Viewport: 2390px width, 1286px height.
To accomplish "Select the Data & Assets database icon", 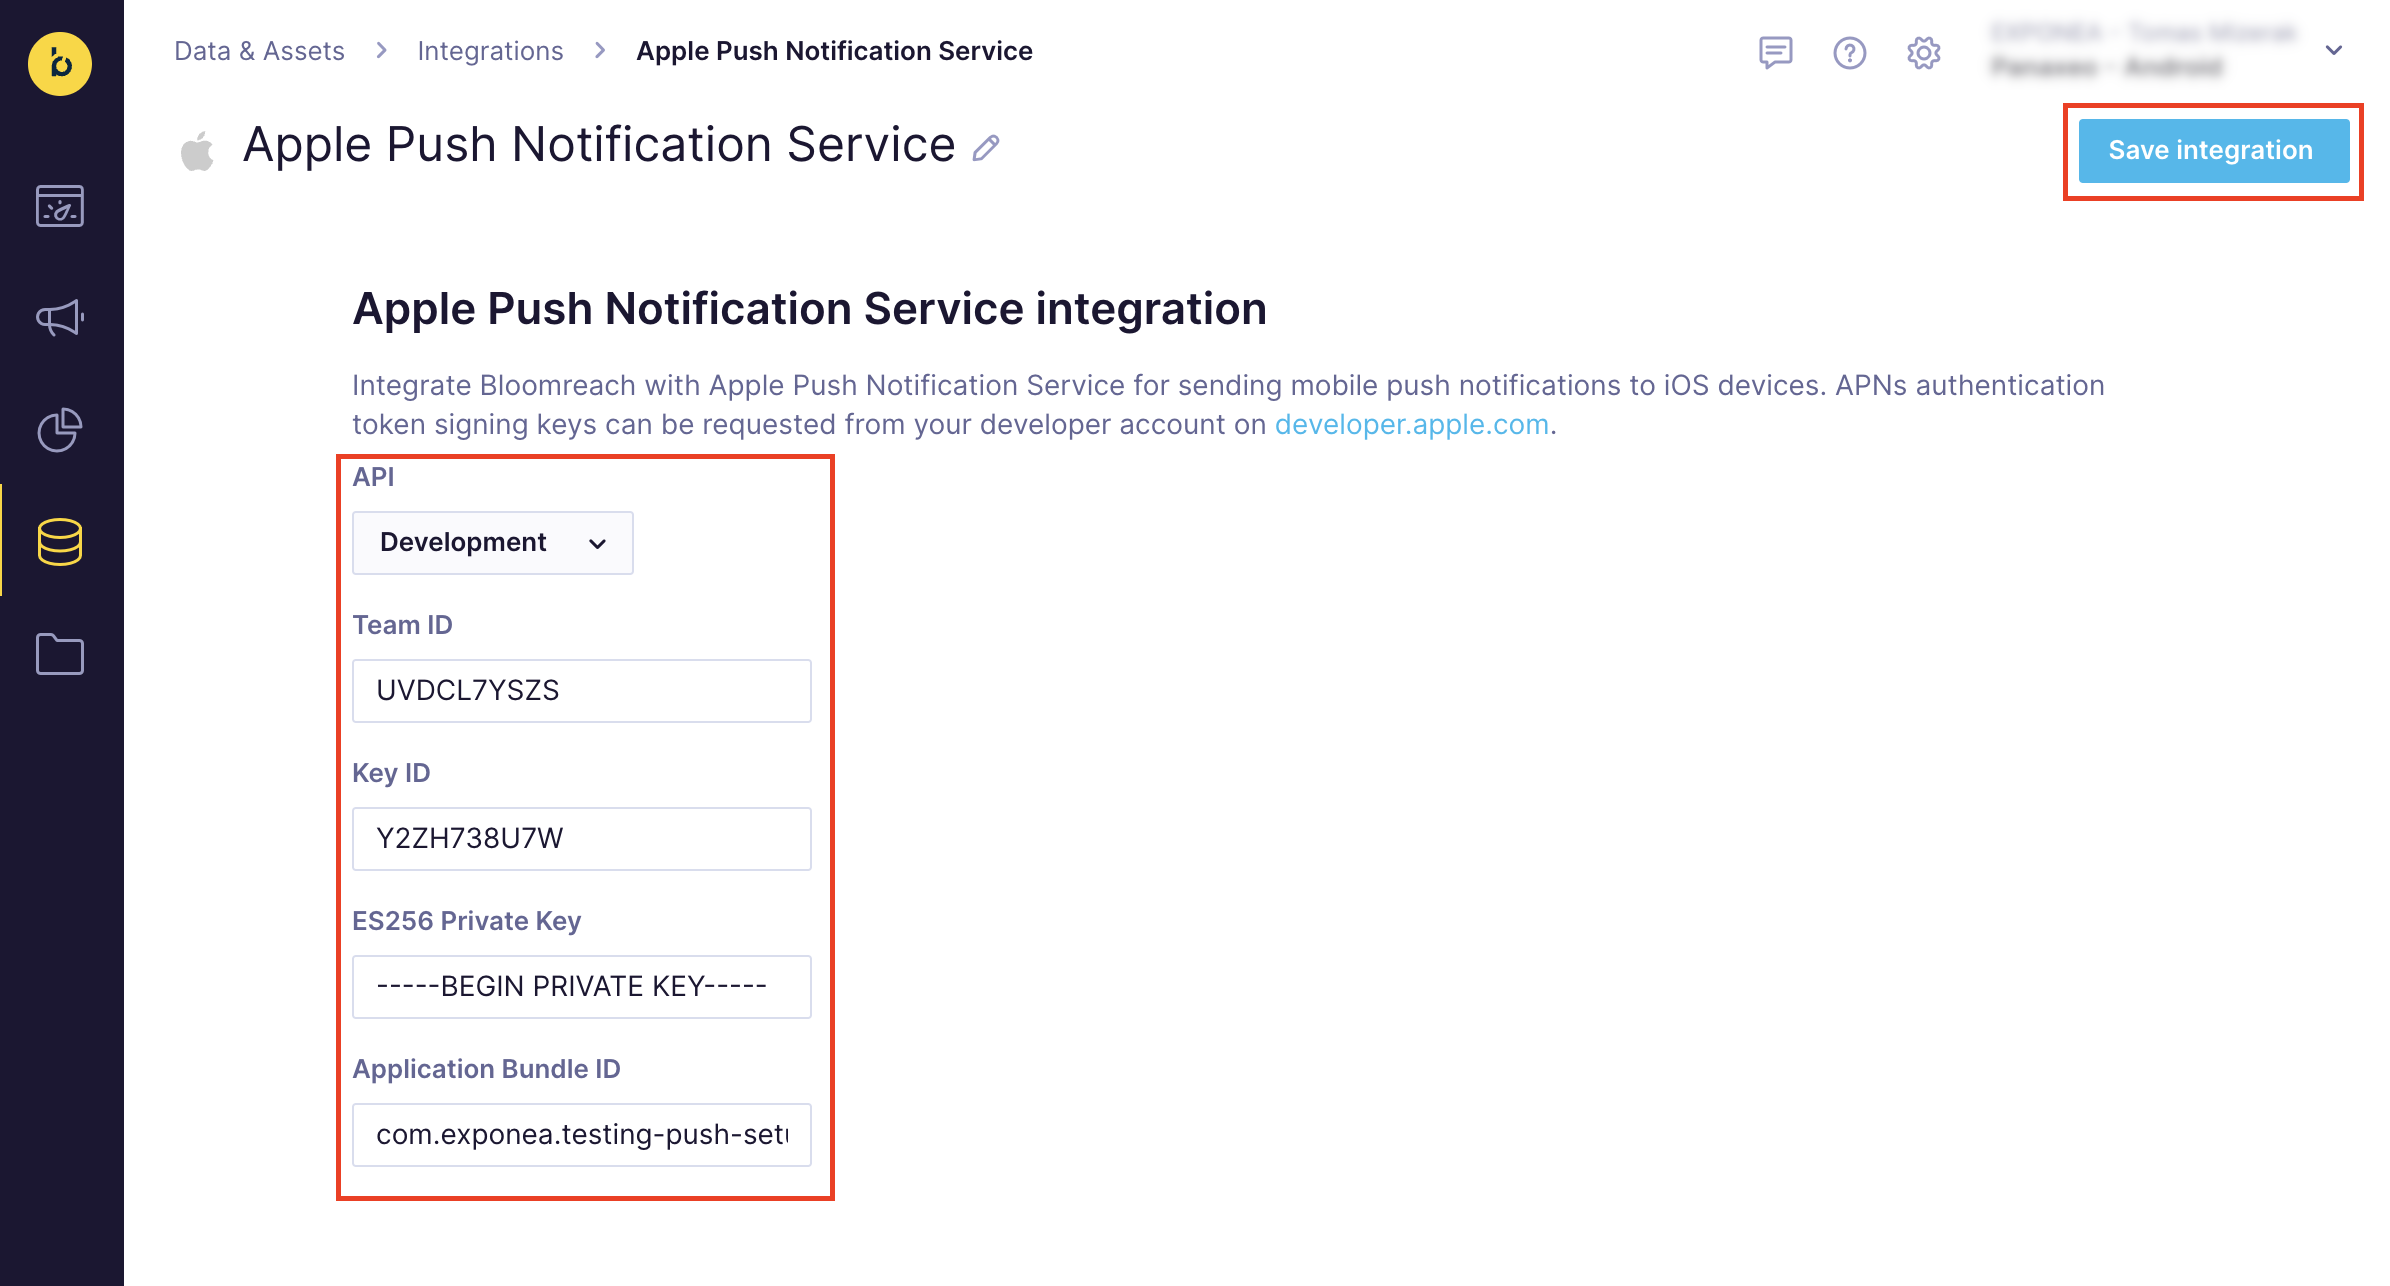I will click(60, 542).
